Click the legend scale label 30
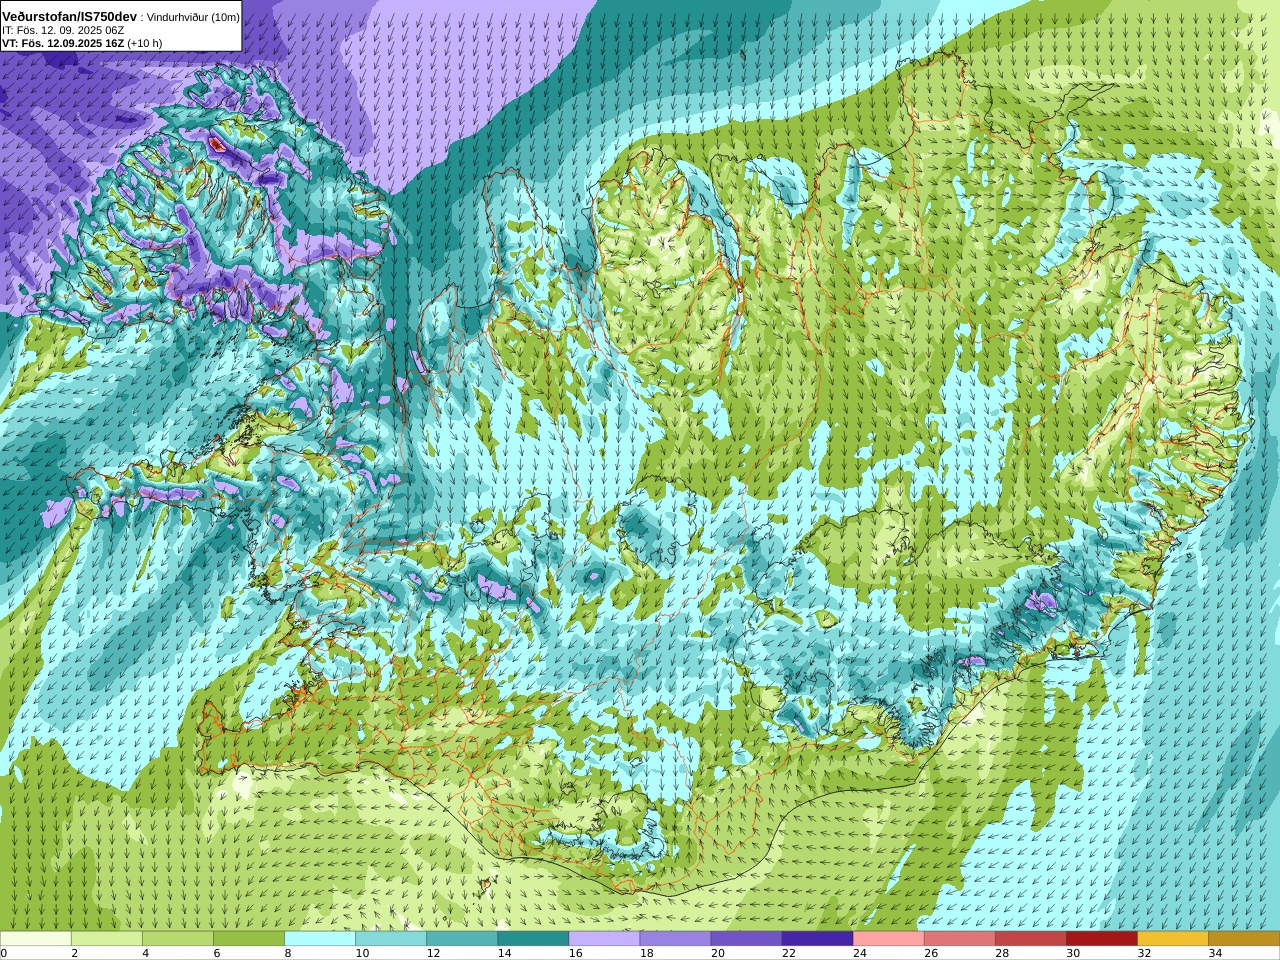Viewport: 1280px width, 960px height. [1073, 953]
